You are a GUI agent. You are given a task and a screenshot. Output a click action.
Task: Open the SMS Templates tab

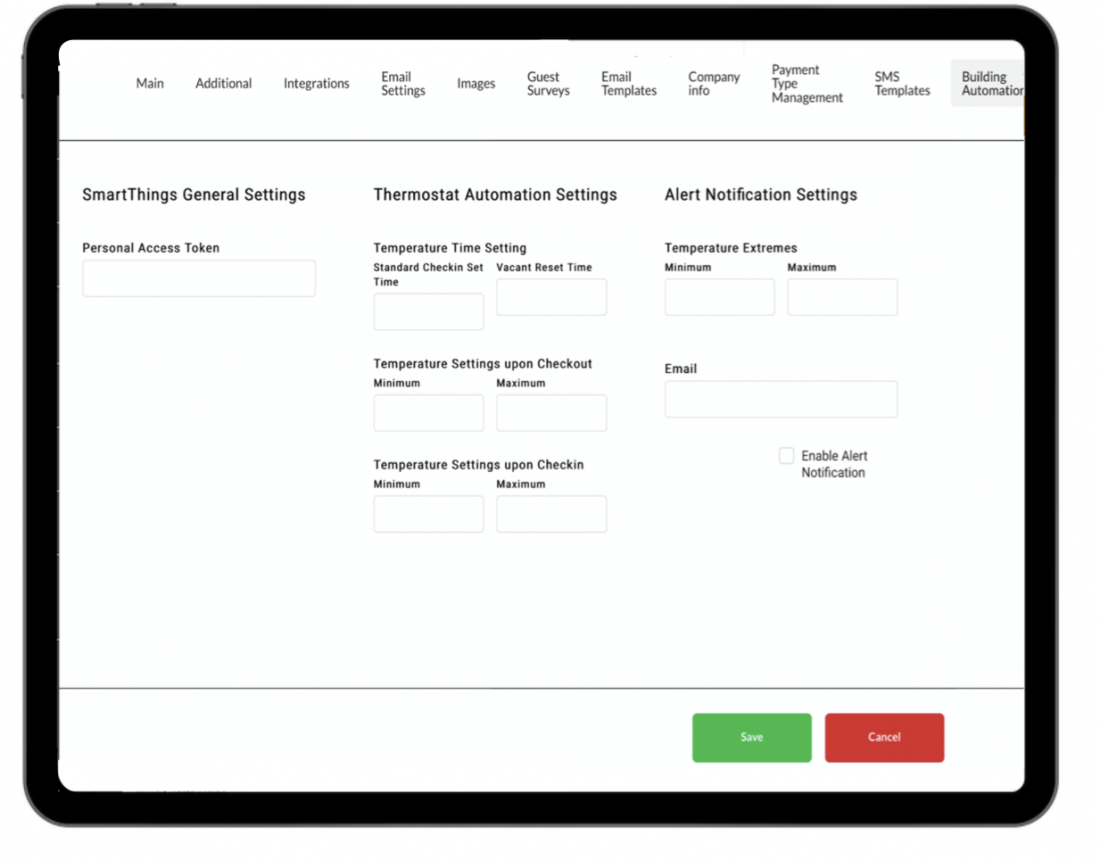902,84
